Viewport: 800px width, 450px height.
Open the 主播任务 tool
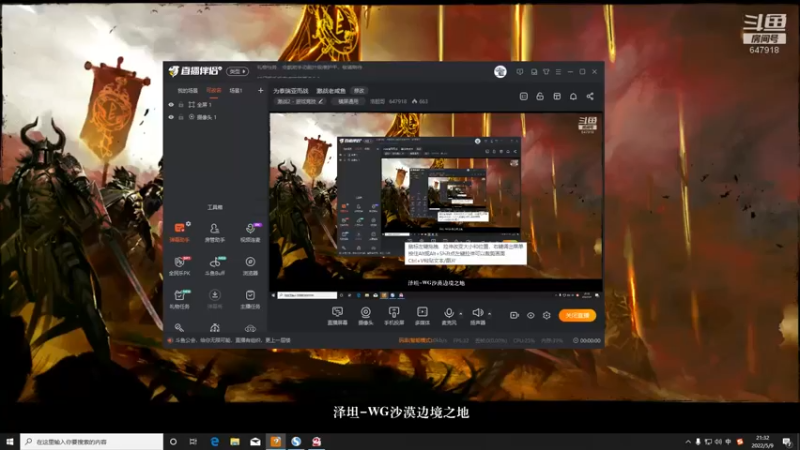tap(250, 298)
